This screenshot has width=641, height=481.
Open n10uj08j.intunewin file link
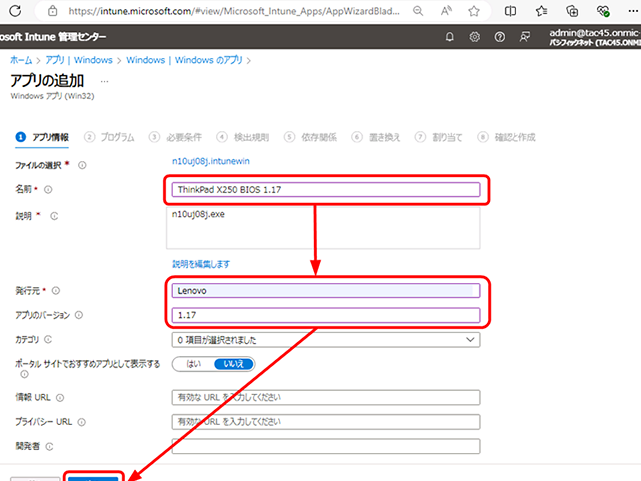[x=211, y=161]
